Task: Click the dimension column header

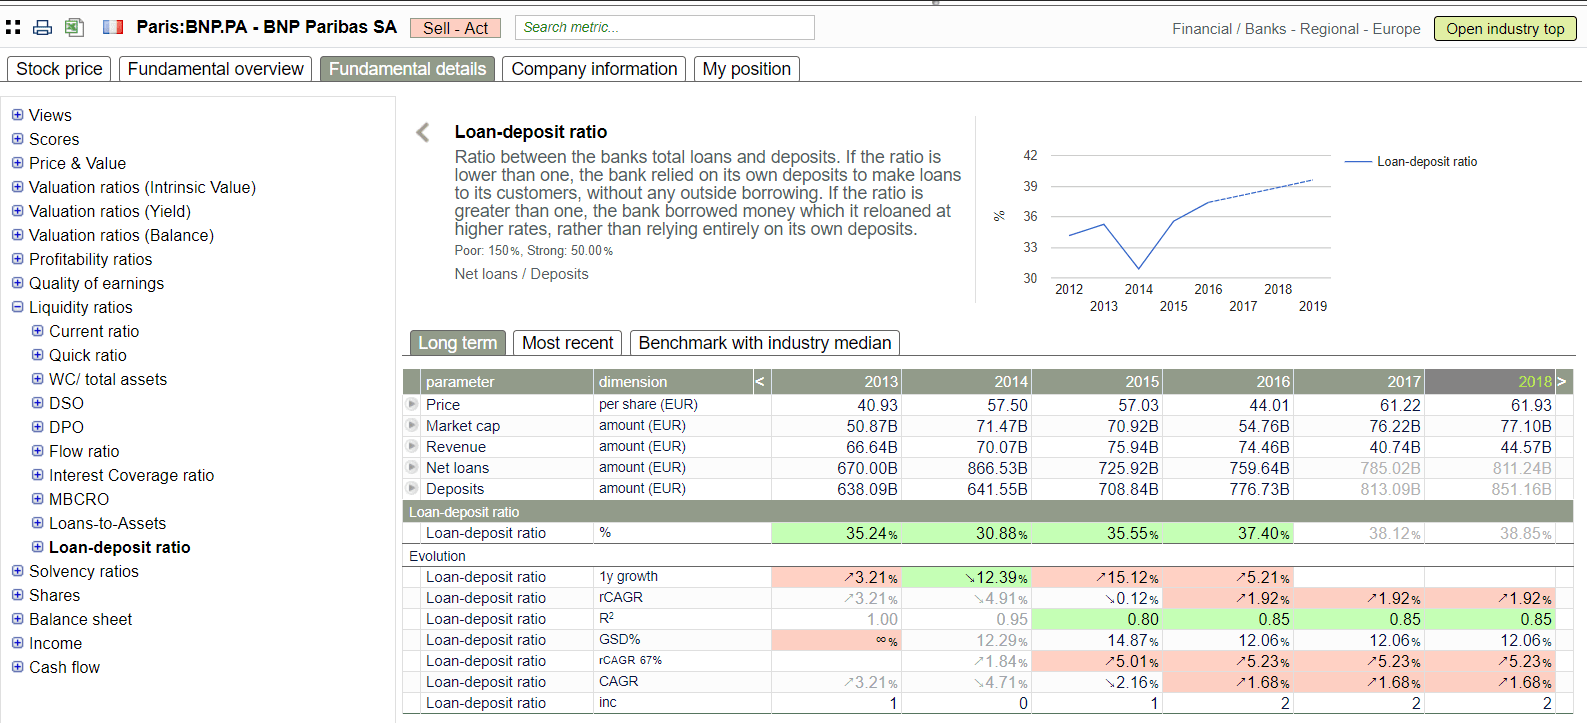Action: tap(673, 381)
